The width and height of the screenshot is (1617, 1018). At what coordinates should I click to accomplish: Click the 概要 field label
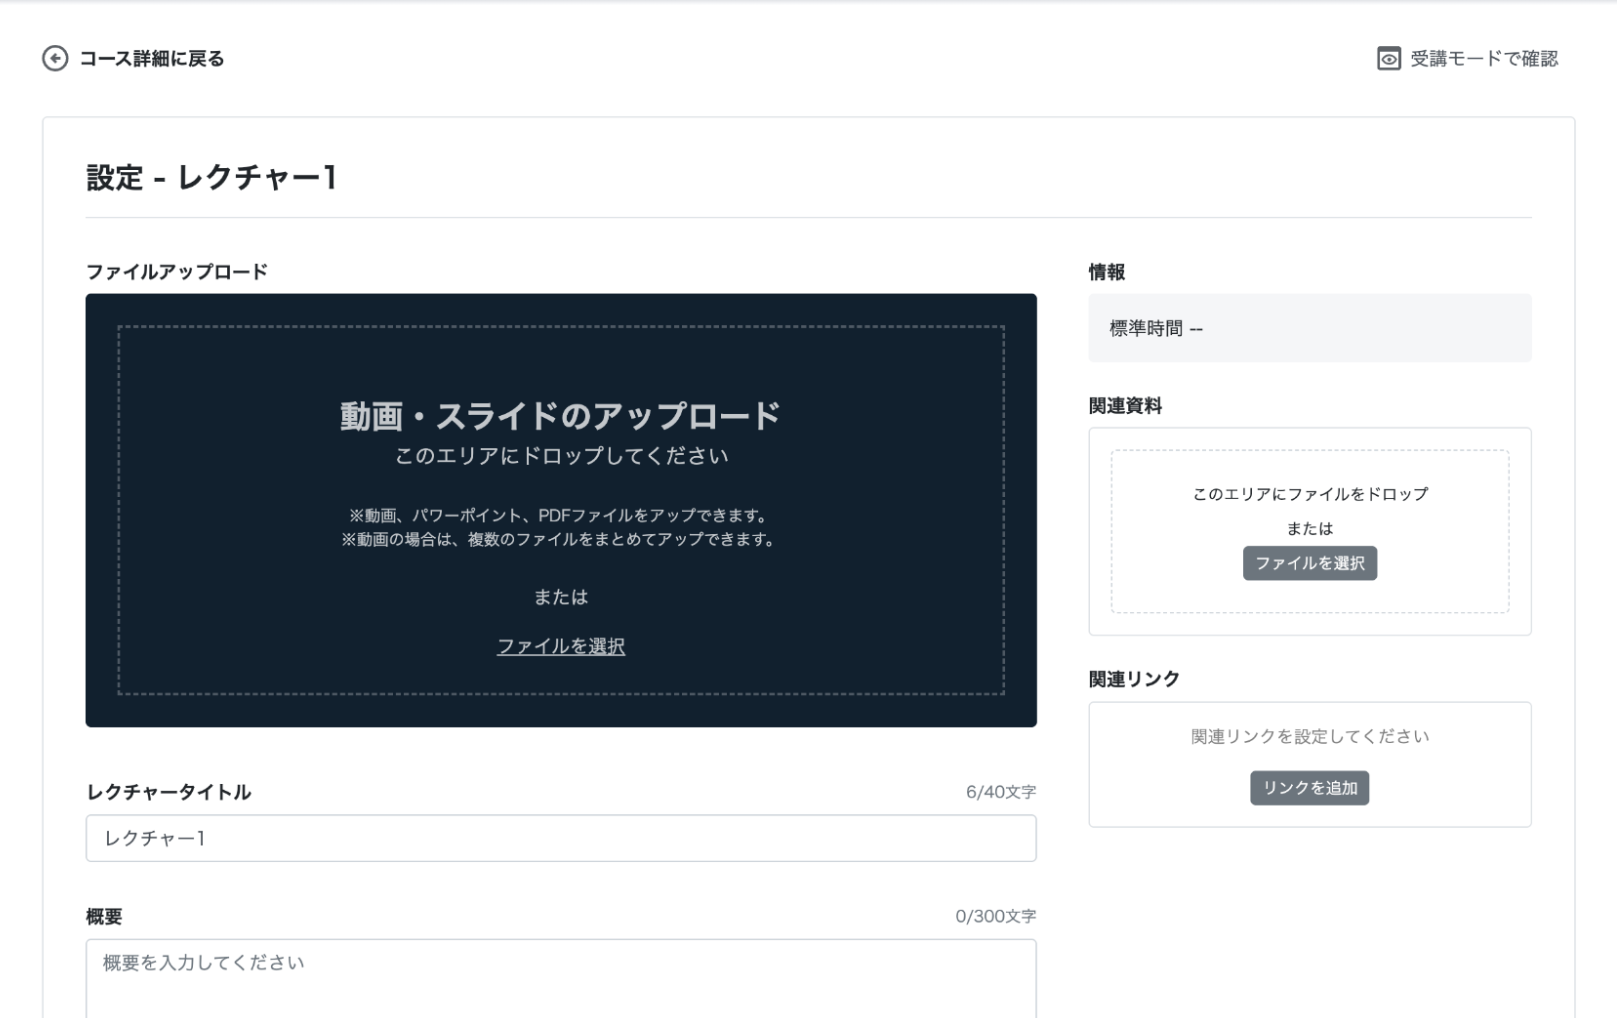coord(104,916)
